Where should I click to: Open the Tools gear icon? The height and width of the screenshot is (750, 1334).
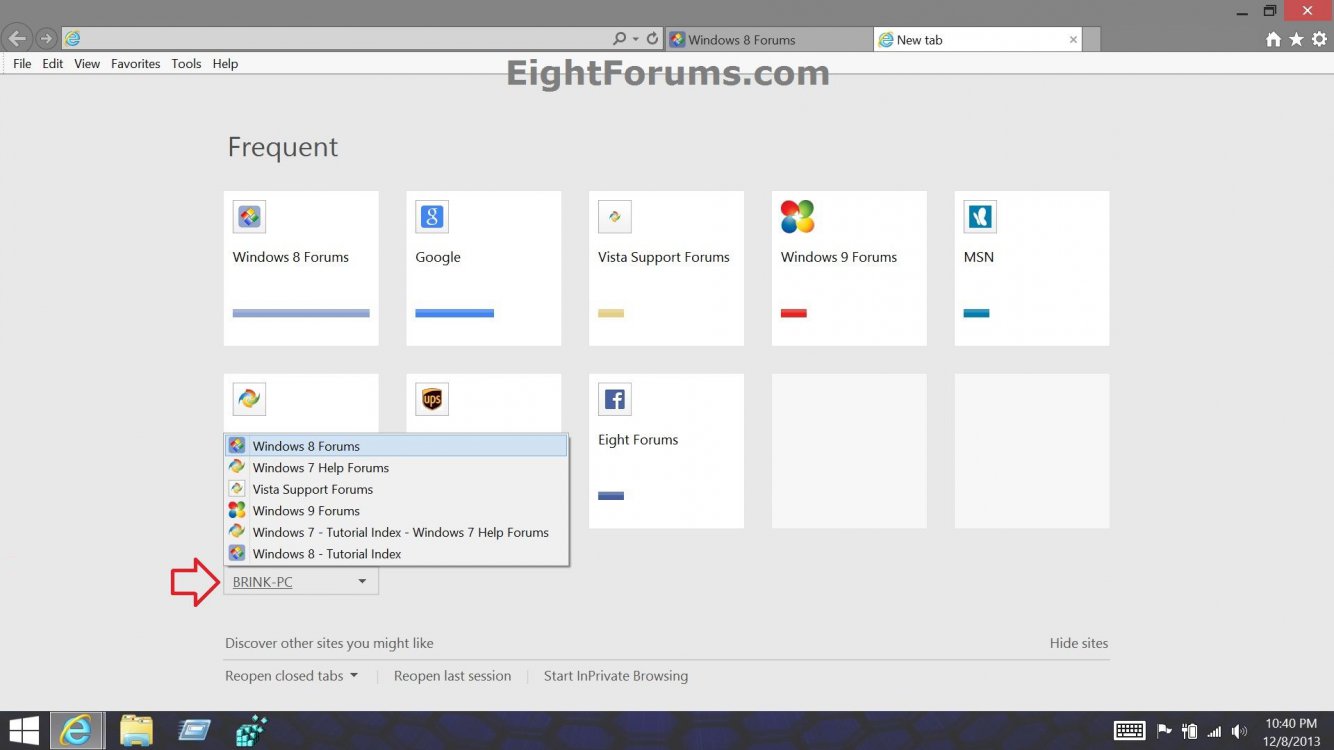[x=1319, y=39]
